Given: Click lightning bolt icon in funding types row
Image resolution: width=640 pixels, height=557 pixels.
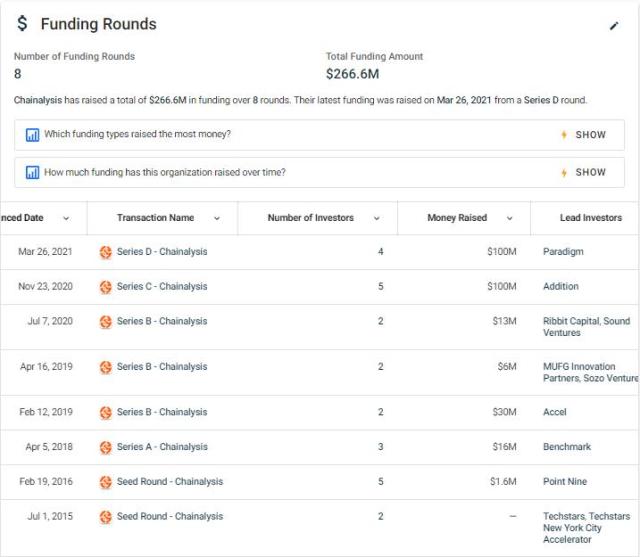Looking at the screenshot, I should click(564, 135).
